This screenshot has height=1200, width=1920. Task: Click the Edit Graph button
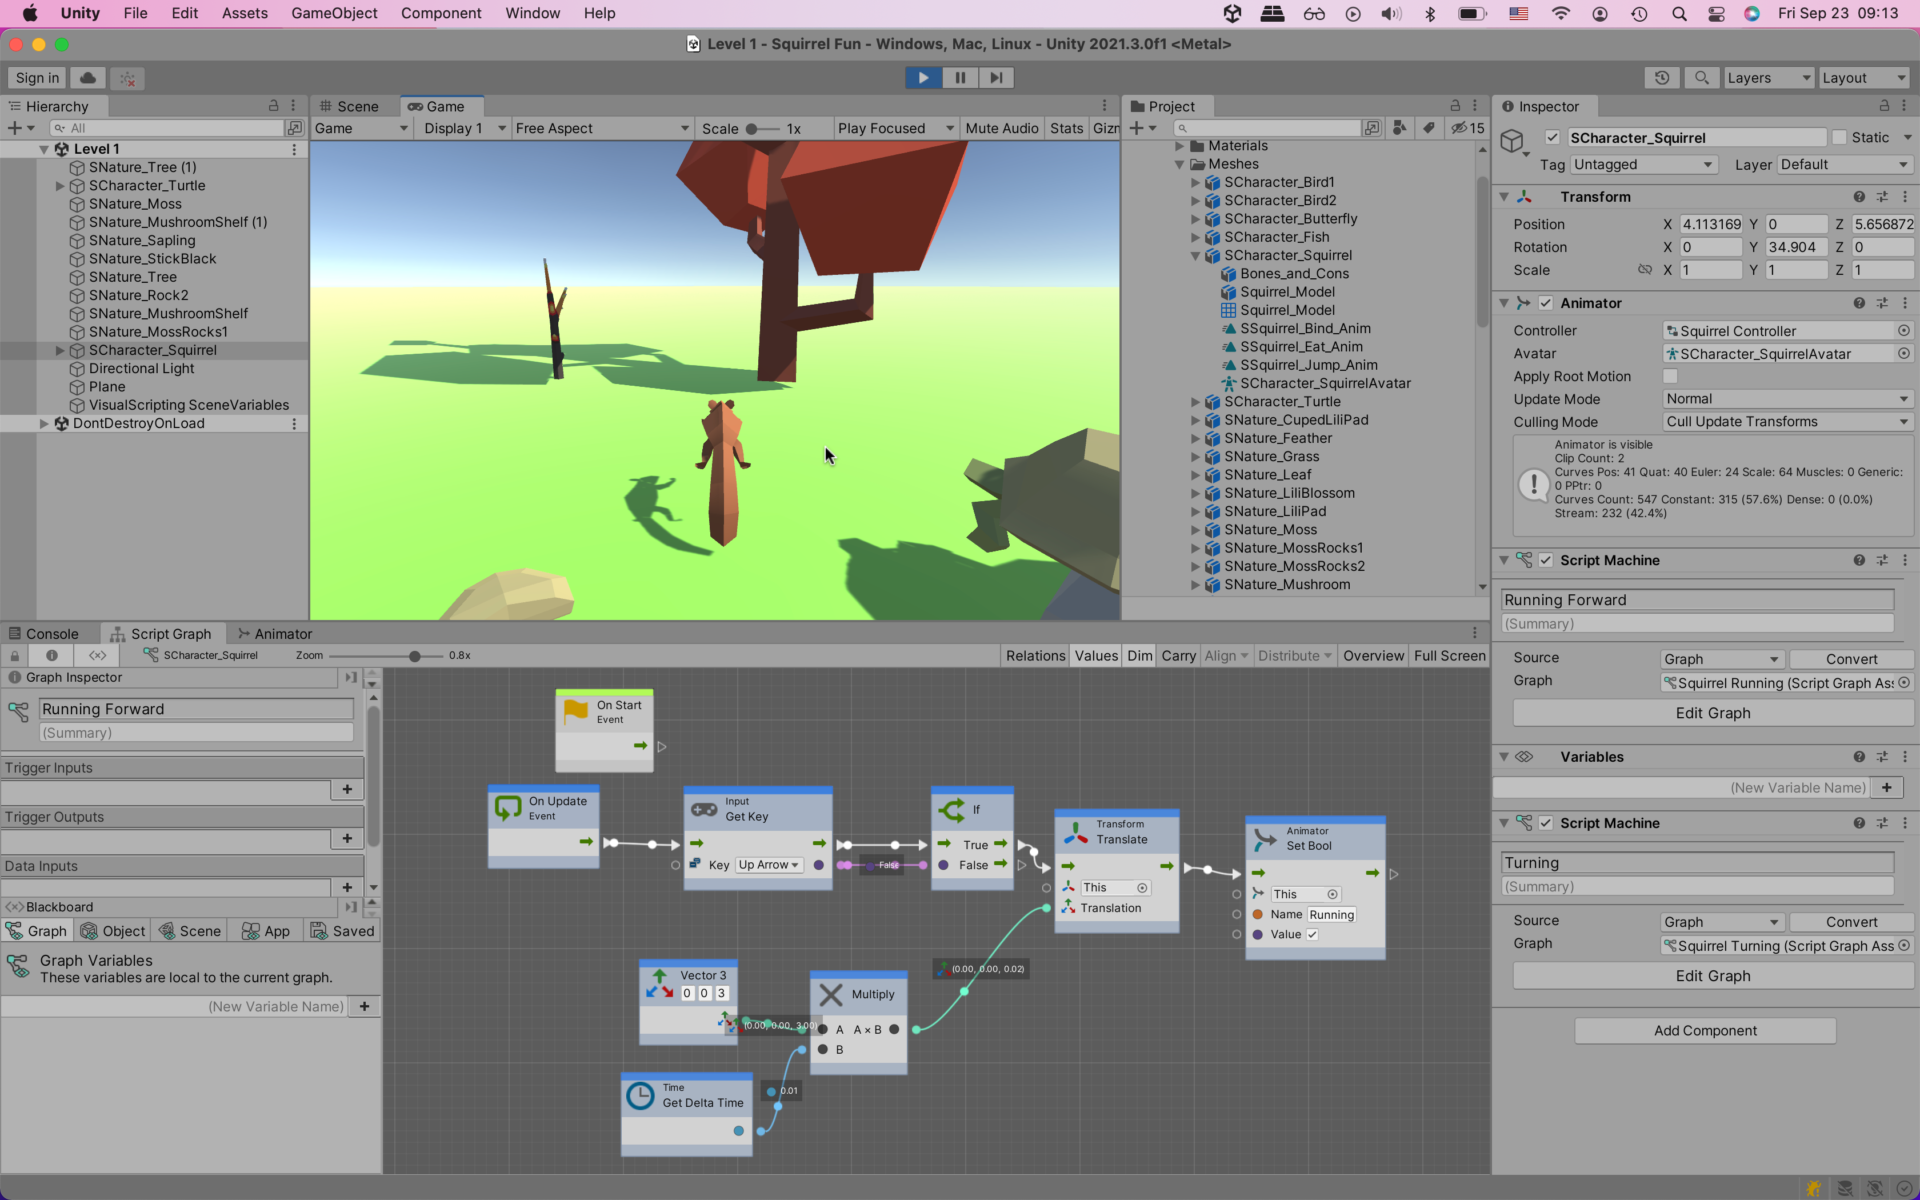(x=1711, y=712)
